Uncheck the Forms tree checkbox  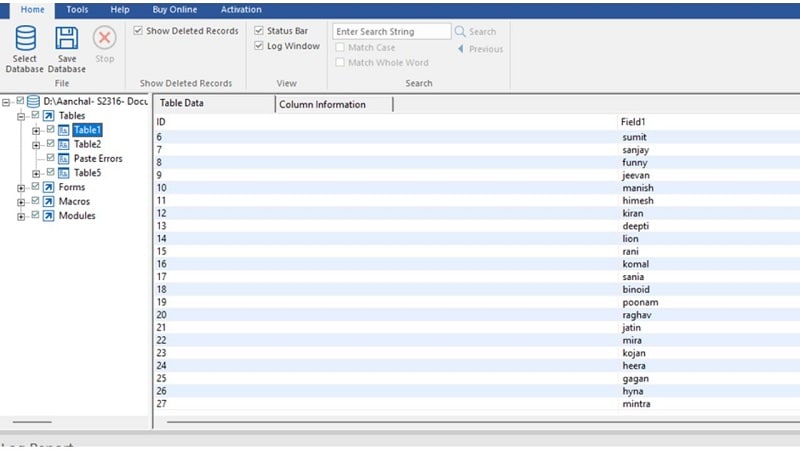pyautogui.click(x=35, y=186)
